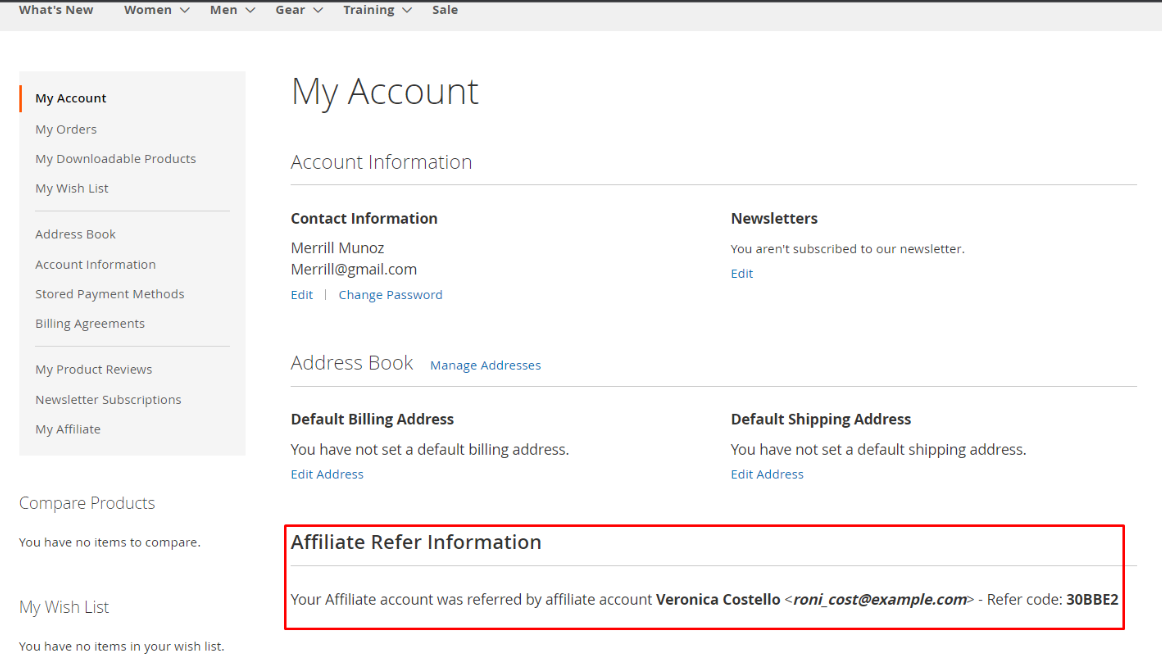This screenshot has width=1162, height=670.
Task: Edit the default shipping address
Action: (x=767, y=474)
